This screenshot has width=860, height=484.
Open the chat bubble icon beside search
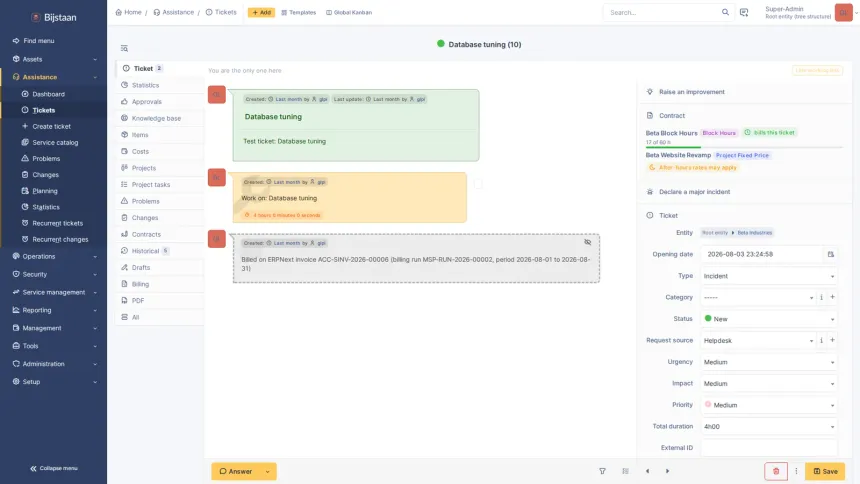(x=744, y=12)
